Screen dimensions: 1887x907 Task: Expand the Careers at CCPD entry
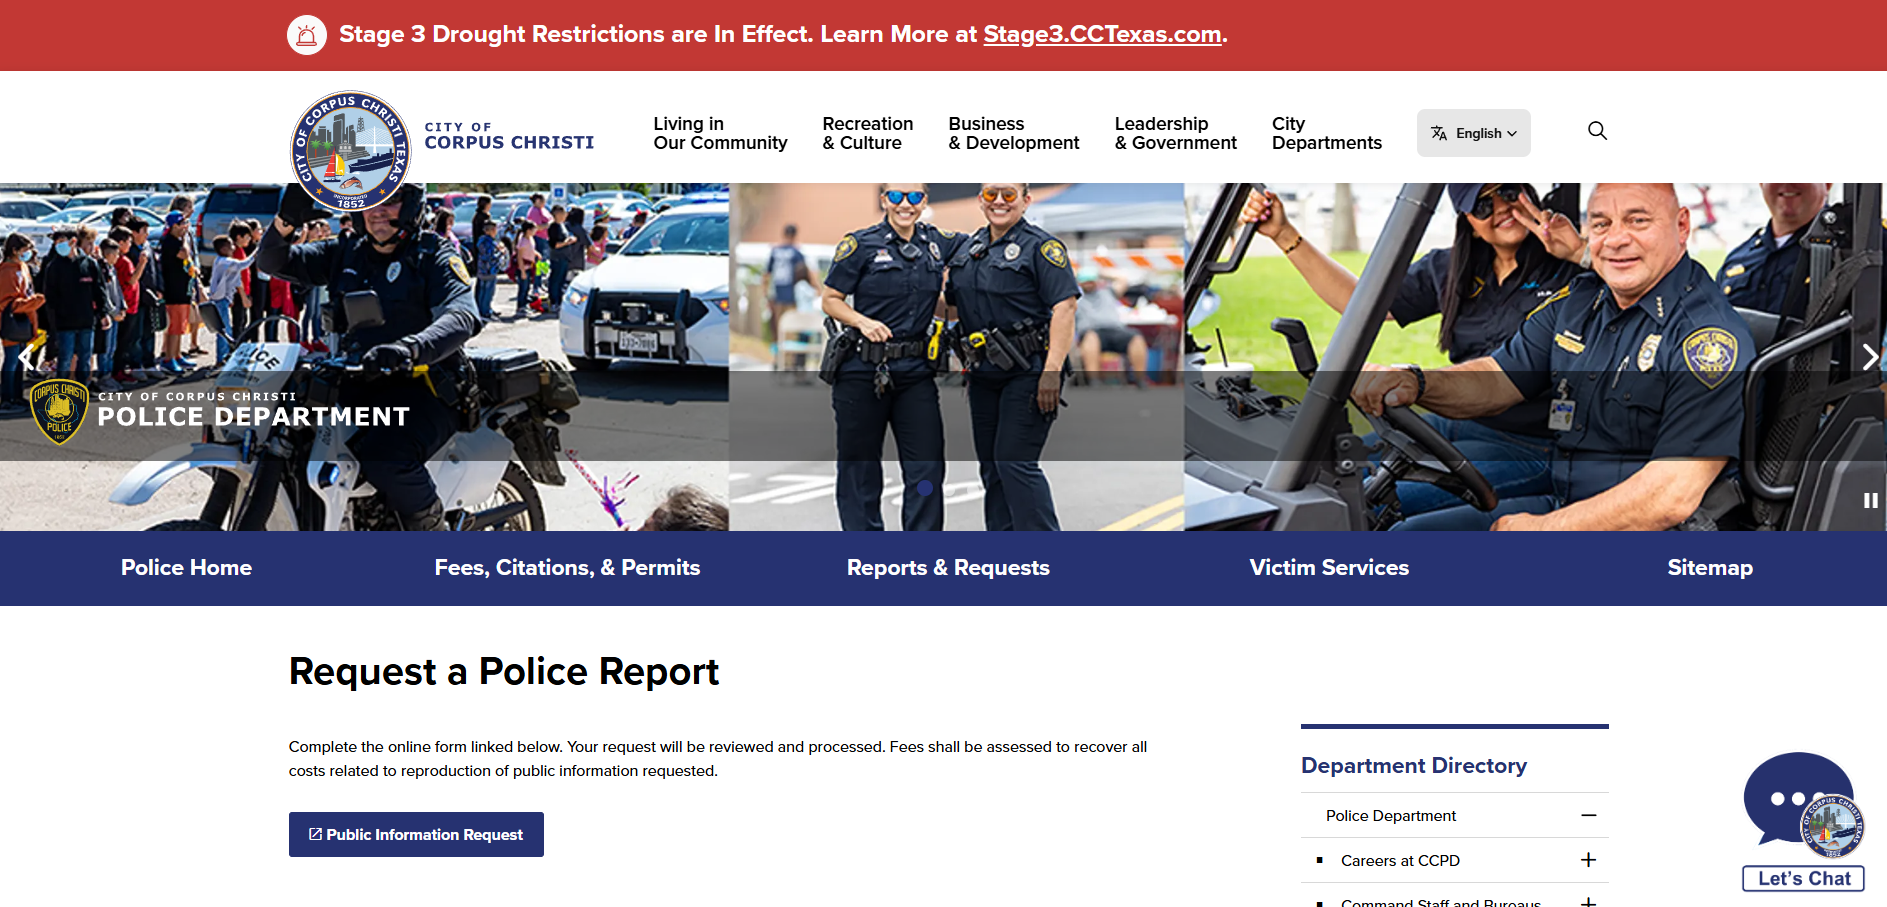1589,860
